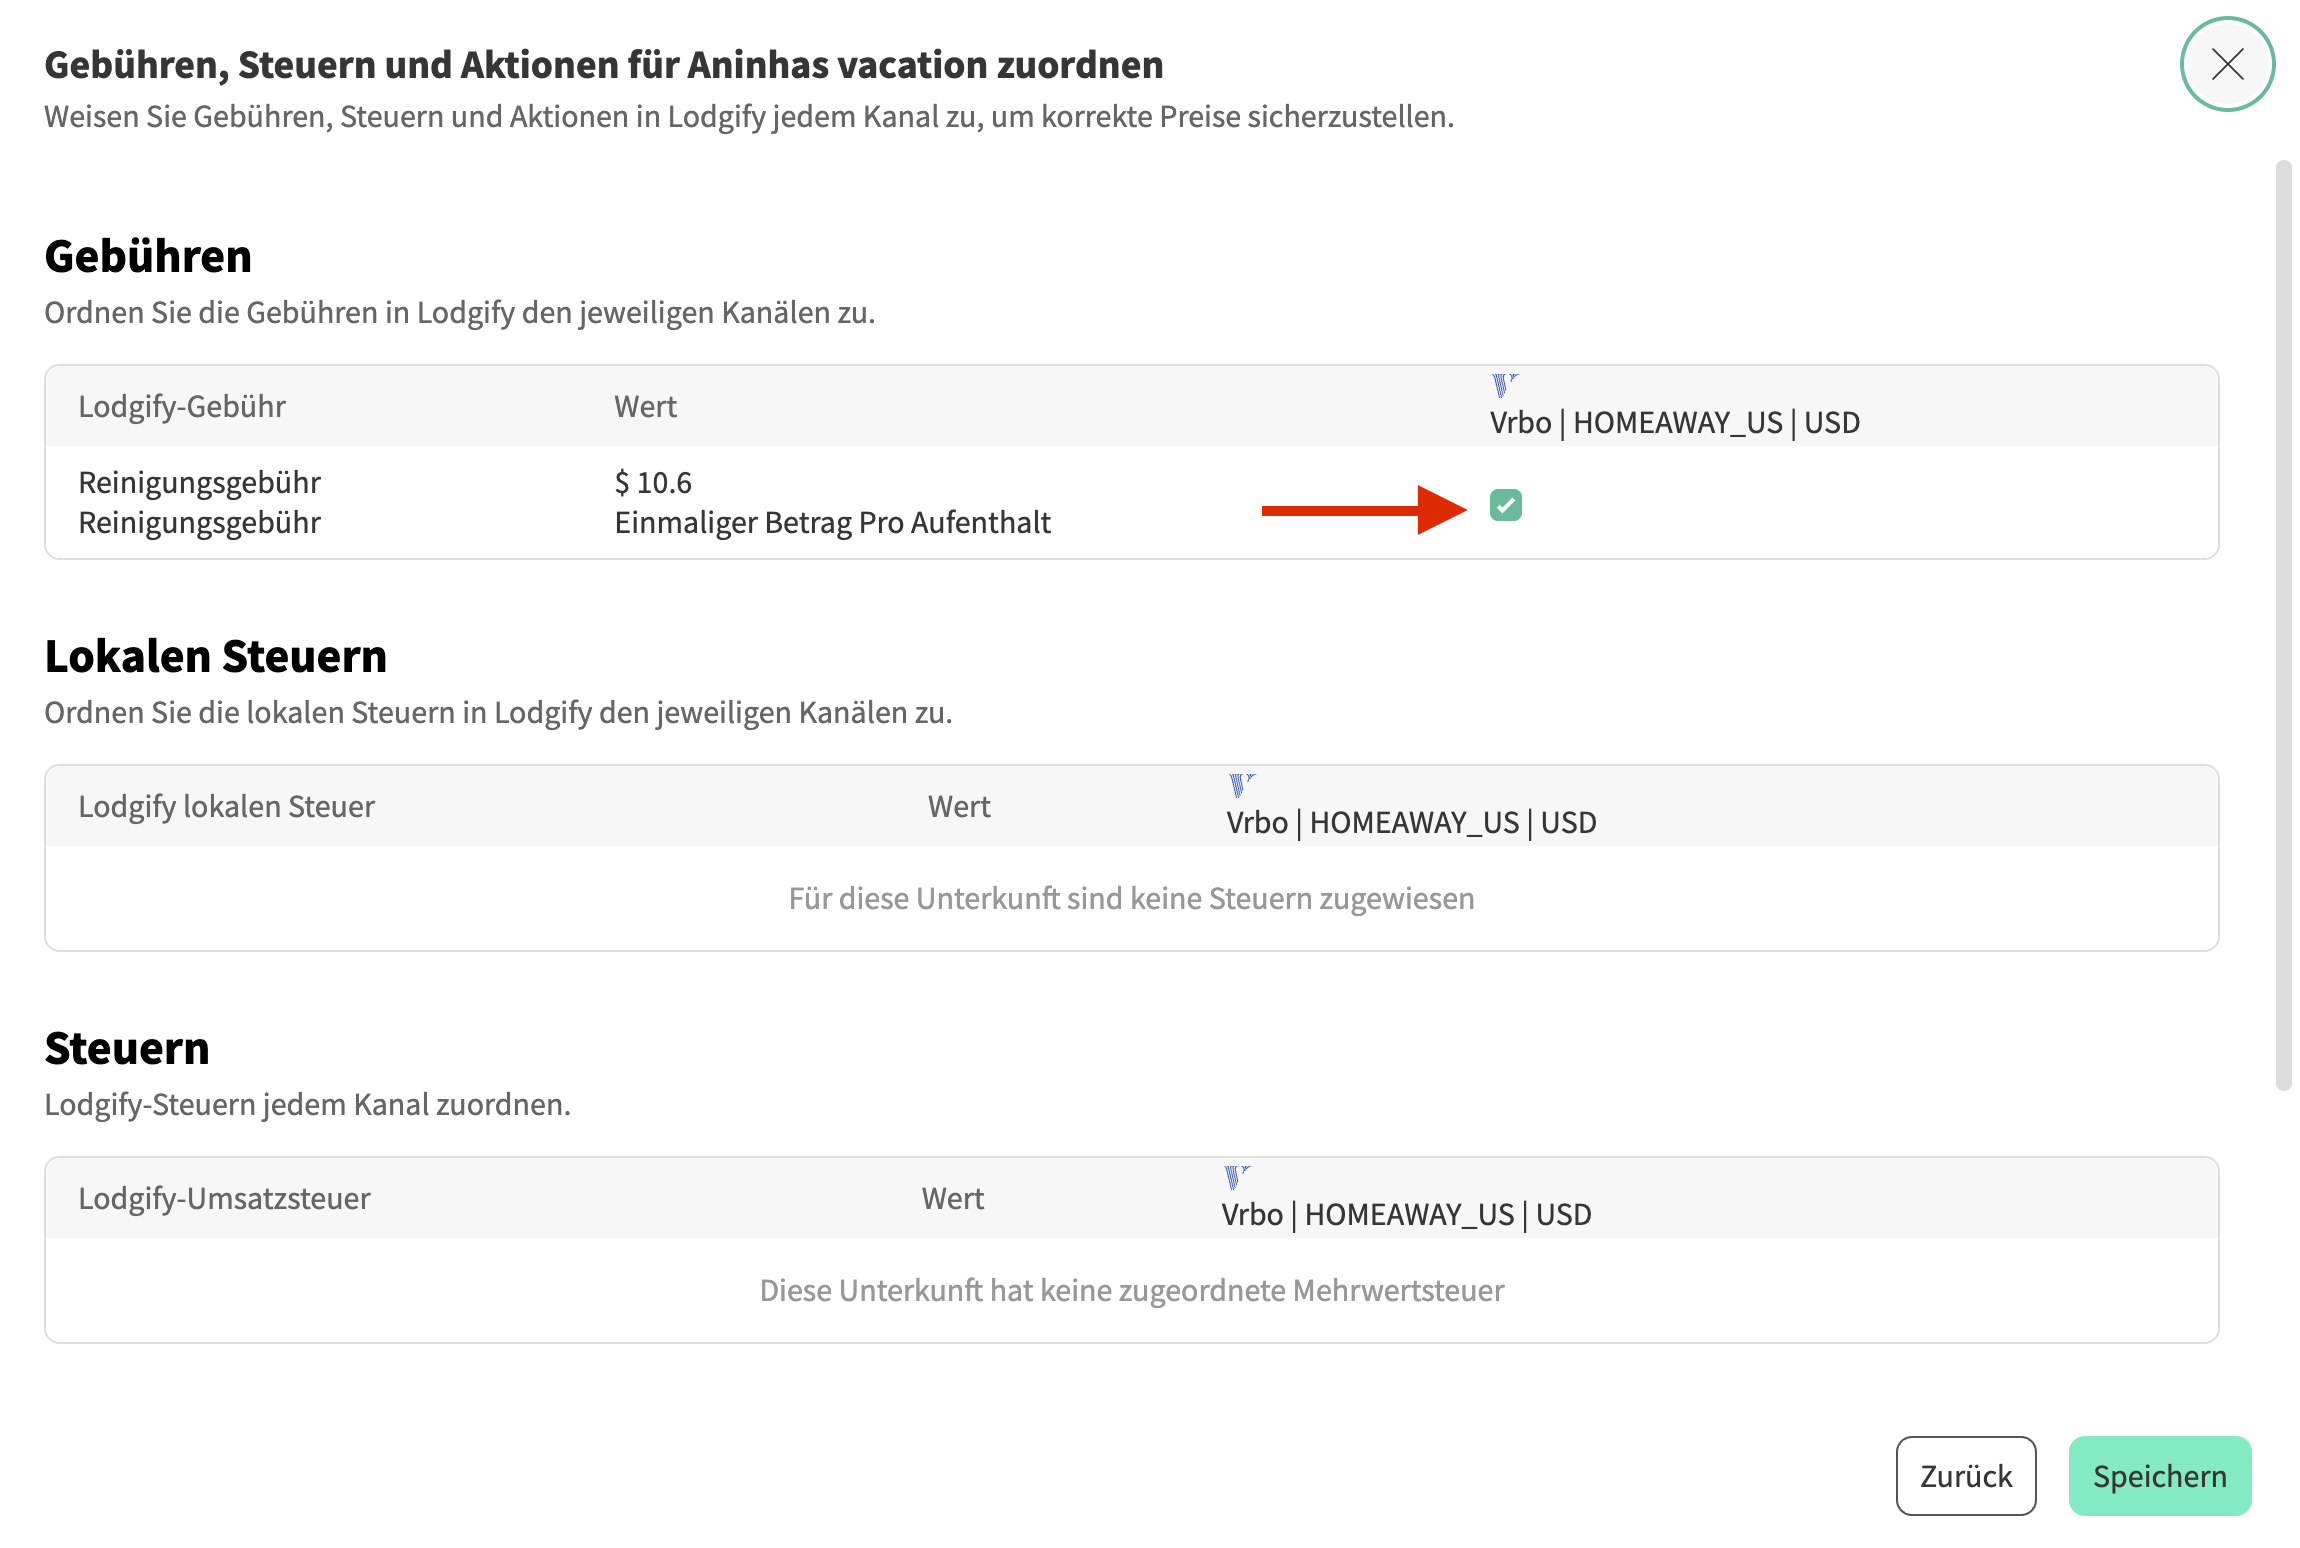Image resolution: width=2300 pixels, height=1548 pixels.
Task: Click 'keine zugeordnete Mehrwertsteuer' message
Action: tap(1131, 1291)
